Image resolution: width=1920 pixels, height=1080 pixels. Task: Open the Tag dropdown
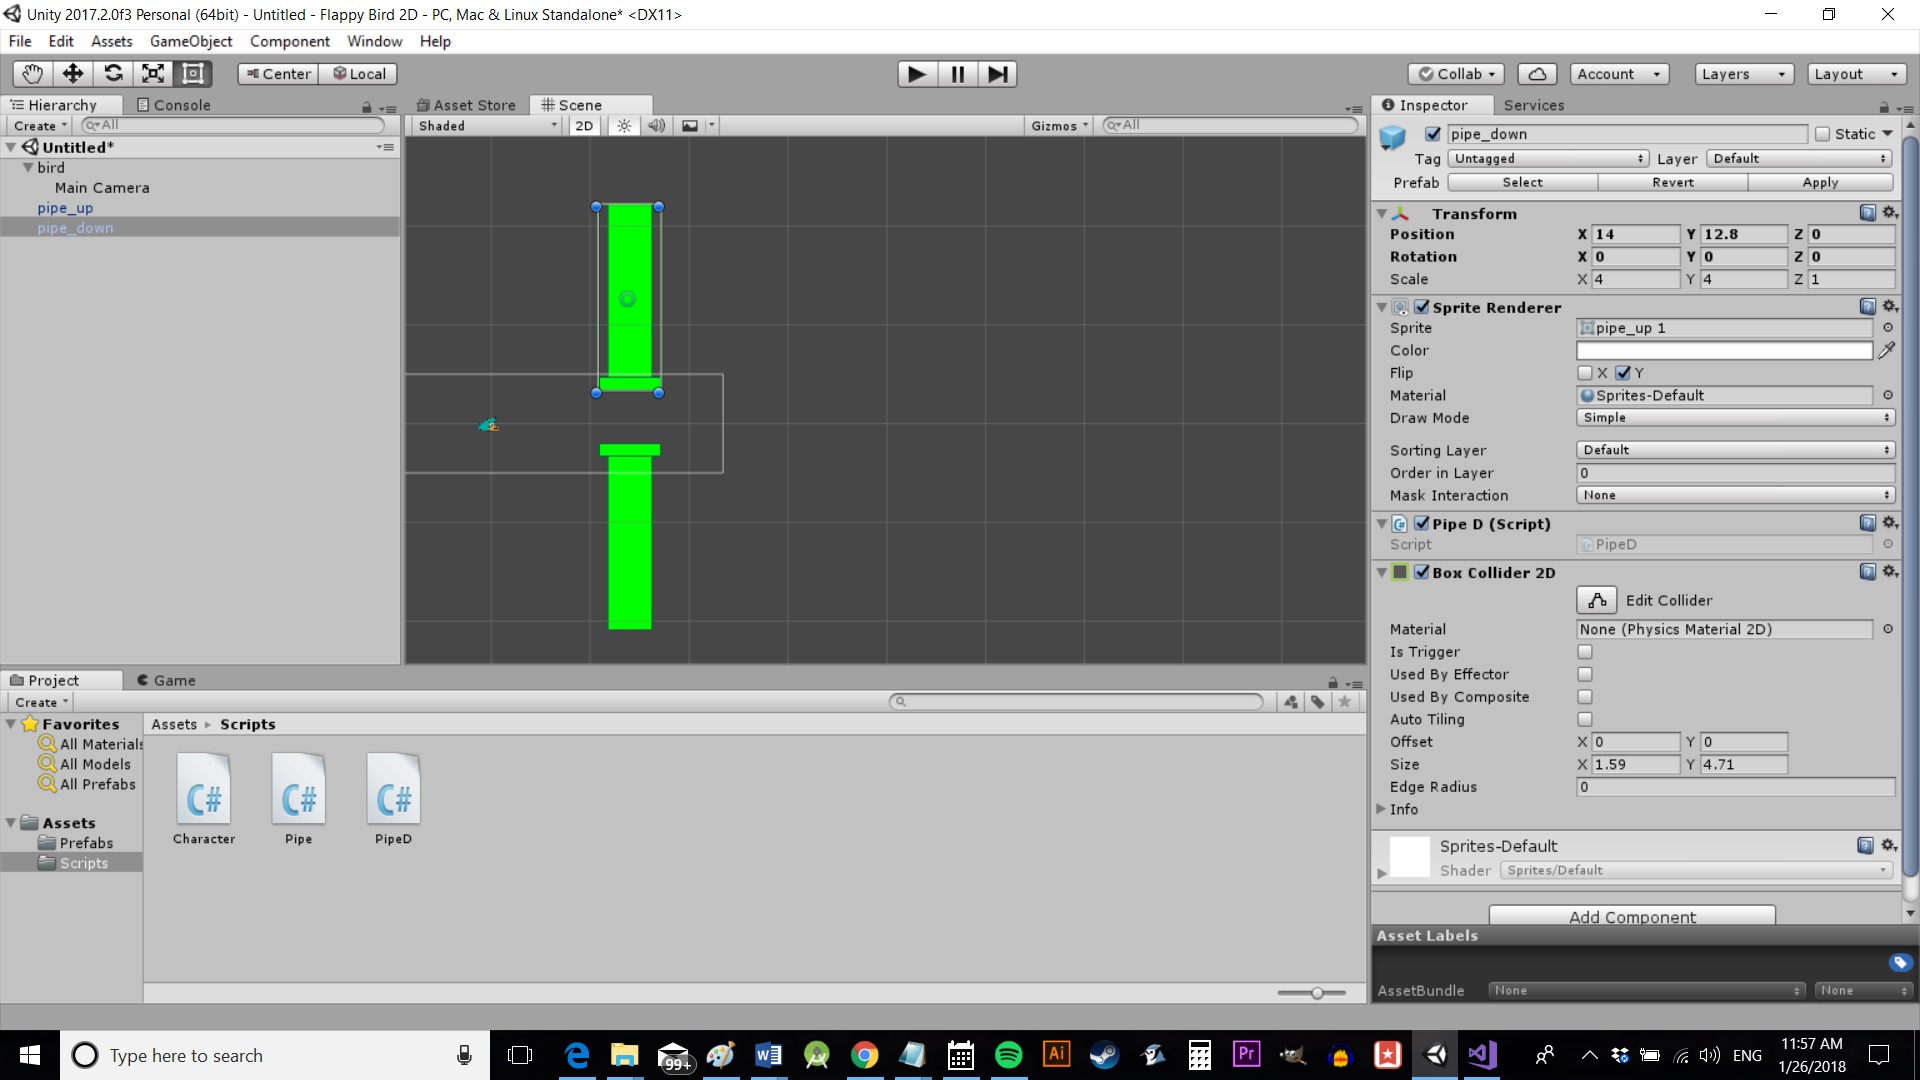point(1548,159)
